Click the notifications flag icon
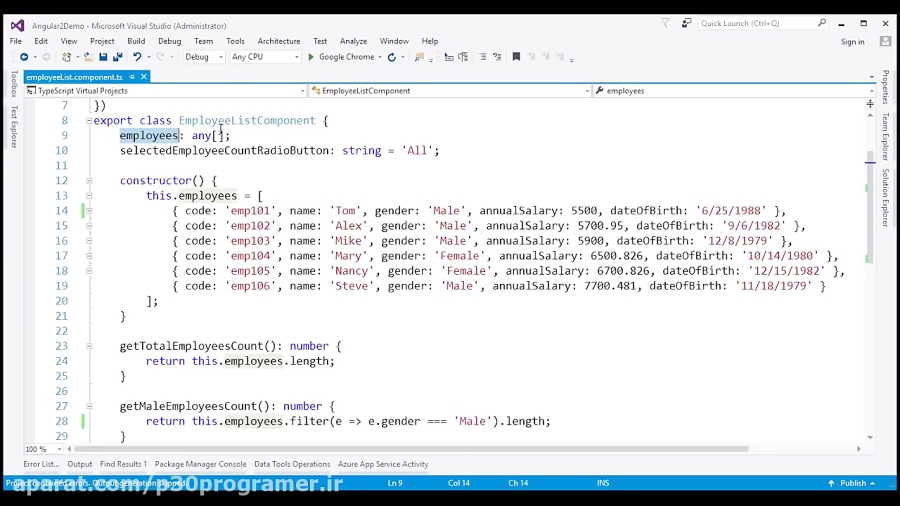The height and width of the screenshot is (506, 900). point(665,23)
